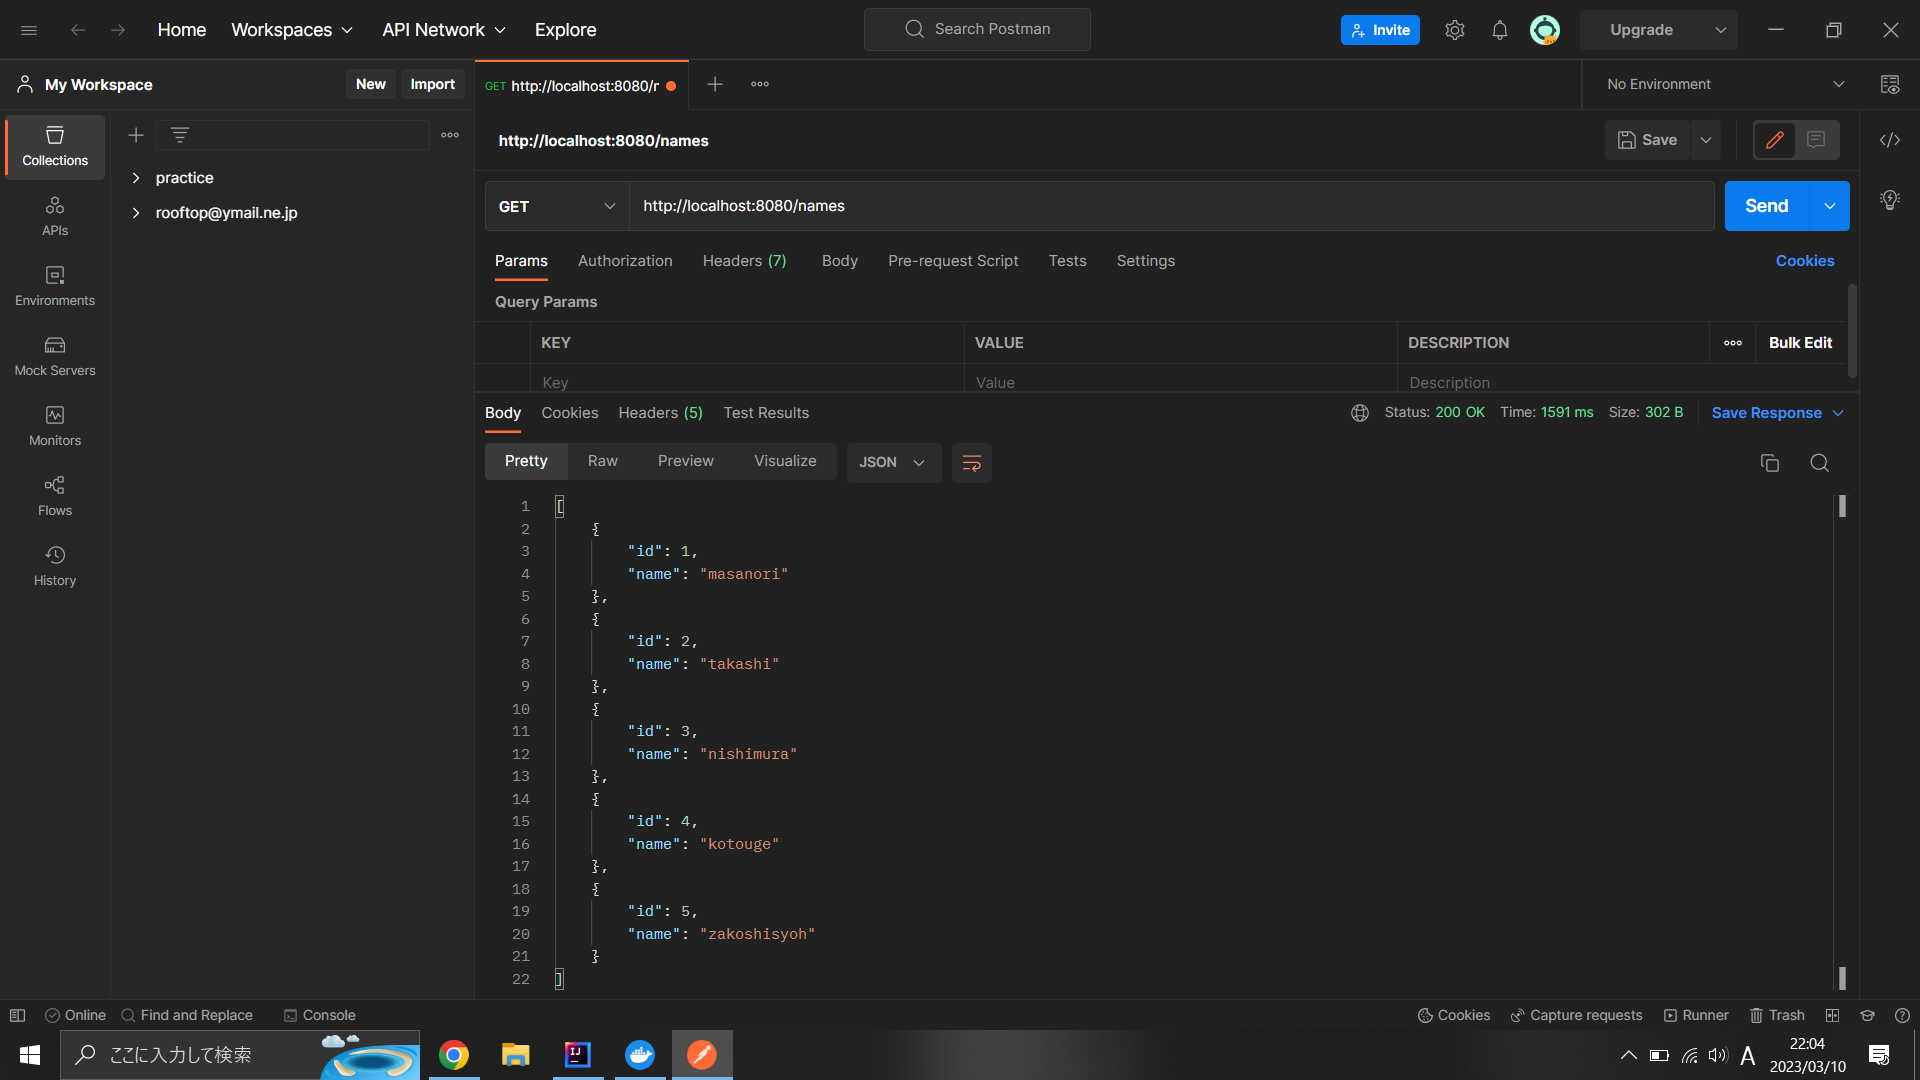Open Chrome from the taskbar
Screen dimensions: 1920x1080
click(x=454, y=1055)
